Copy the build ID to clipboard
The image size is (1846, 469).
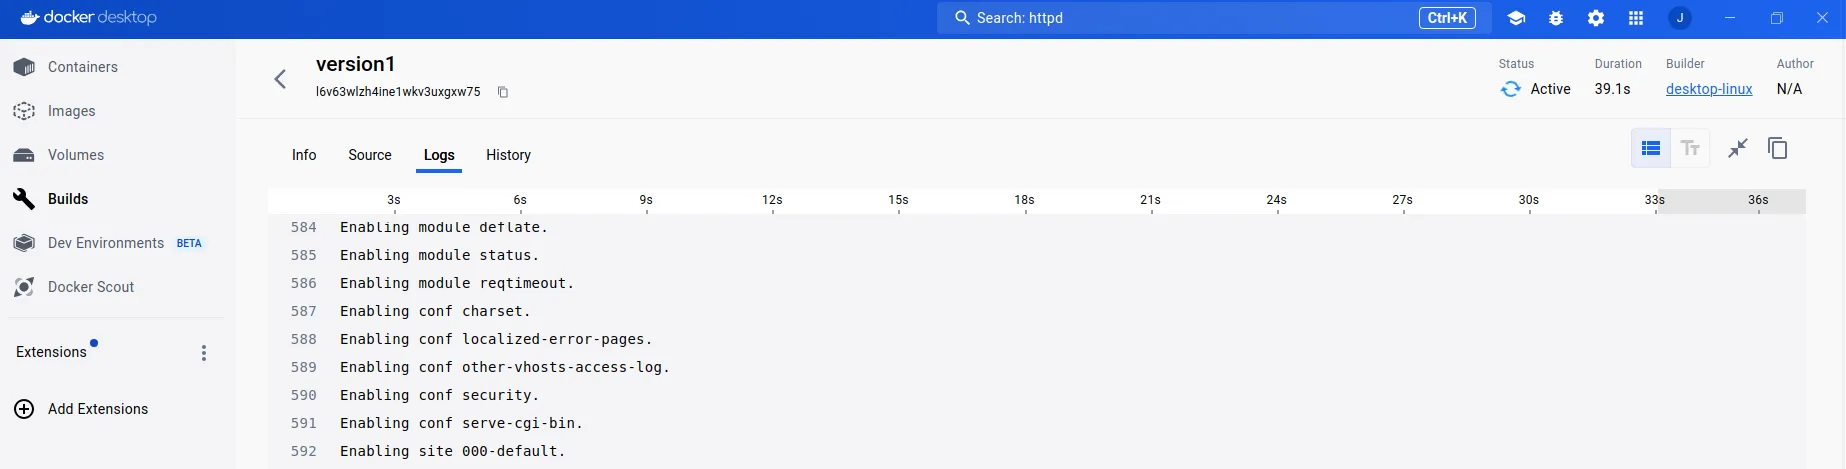point(503,92)
